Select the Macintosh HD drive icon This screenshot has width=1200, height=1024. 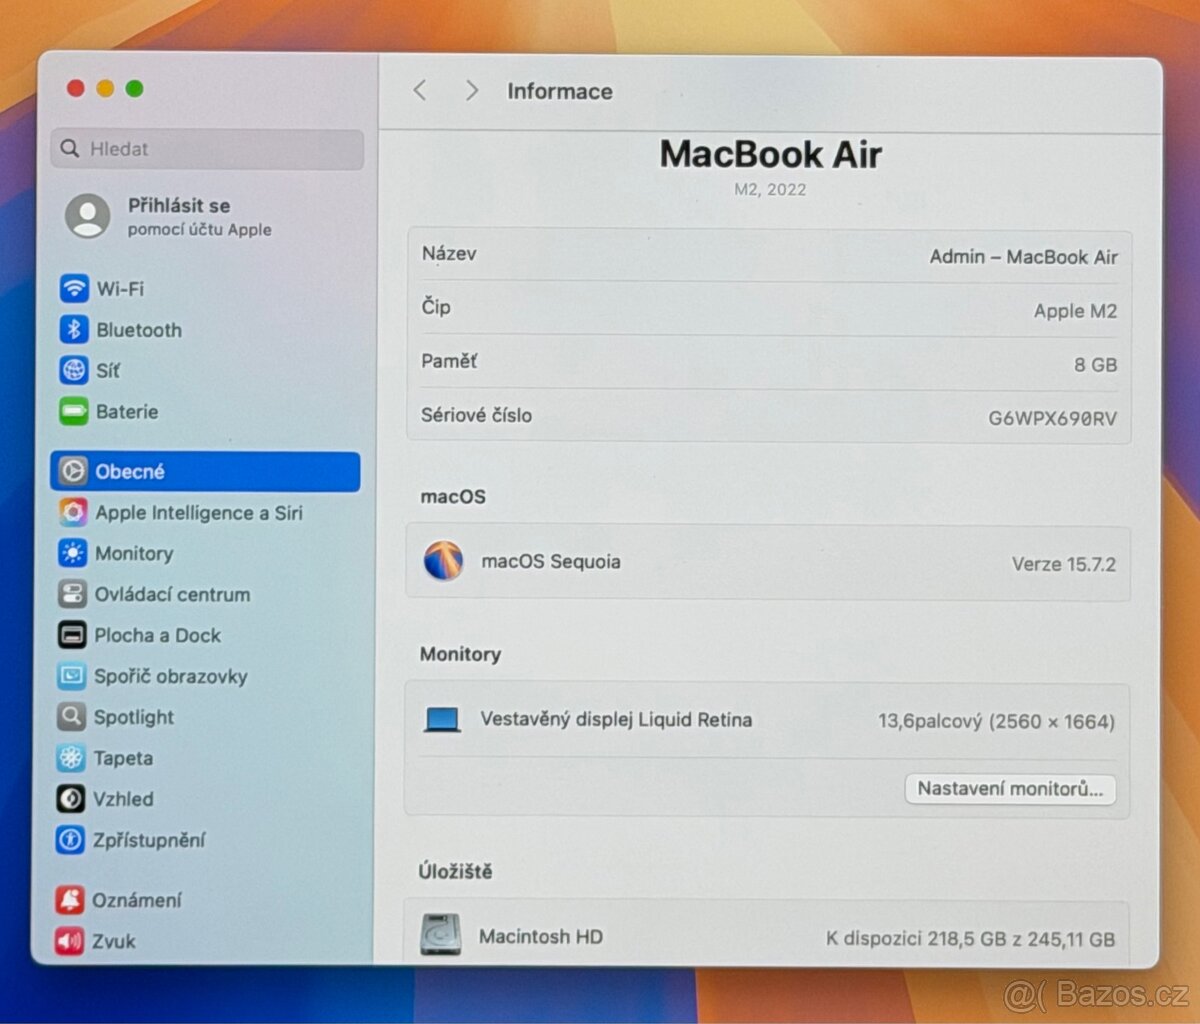pos(443,936)
